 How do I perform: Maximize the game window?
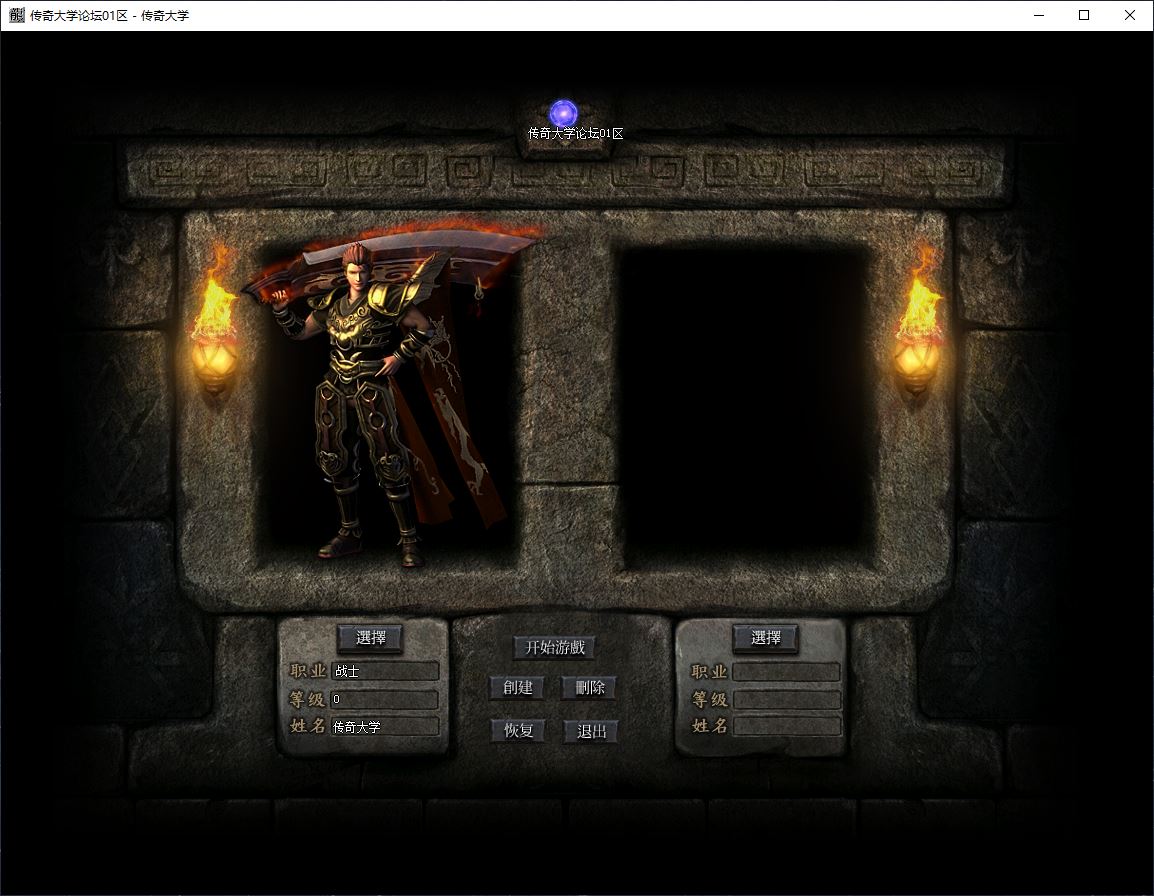(1084, 15)
